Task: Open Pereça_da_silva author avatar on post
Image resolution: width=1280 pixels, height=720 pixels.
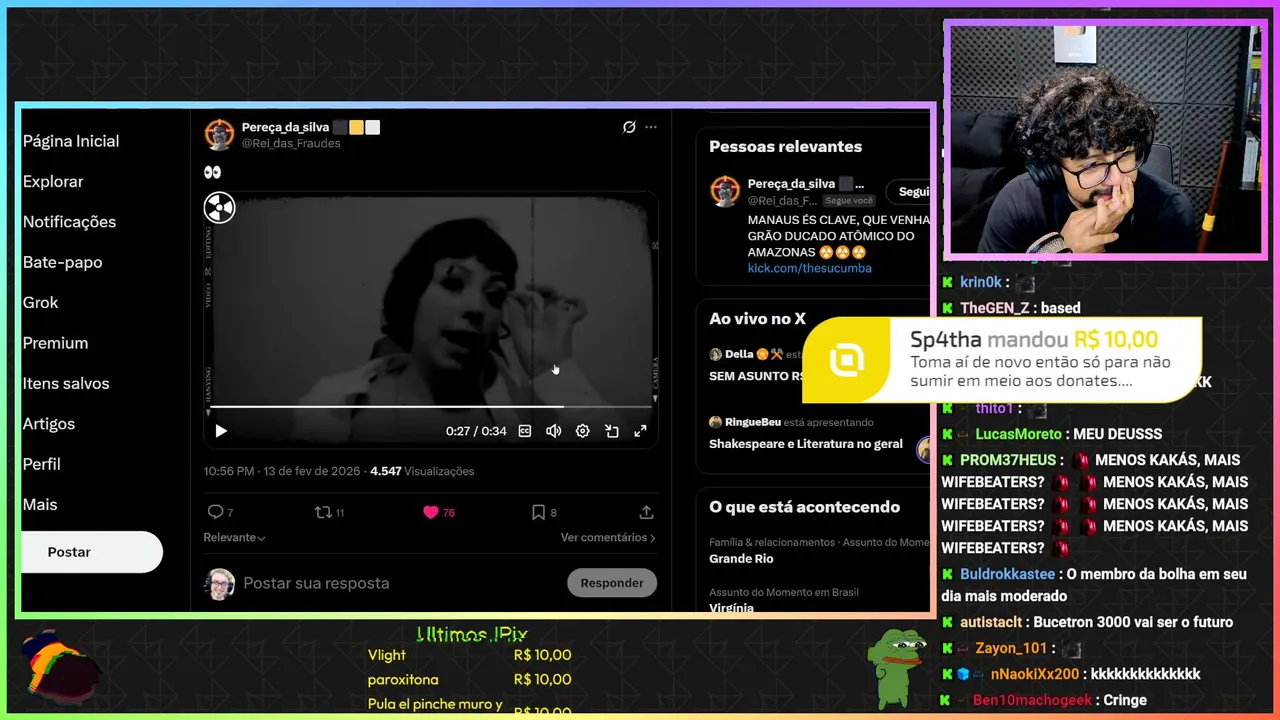Action: 219,135
